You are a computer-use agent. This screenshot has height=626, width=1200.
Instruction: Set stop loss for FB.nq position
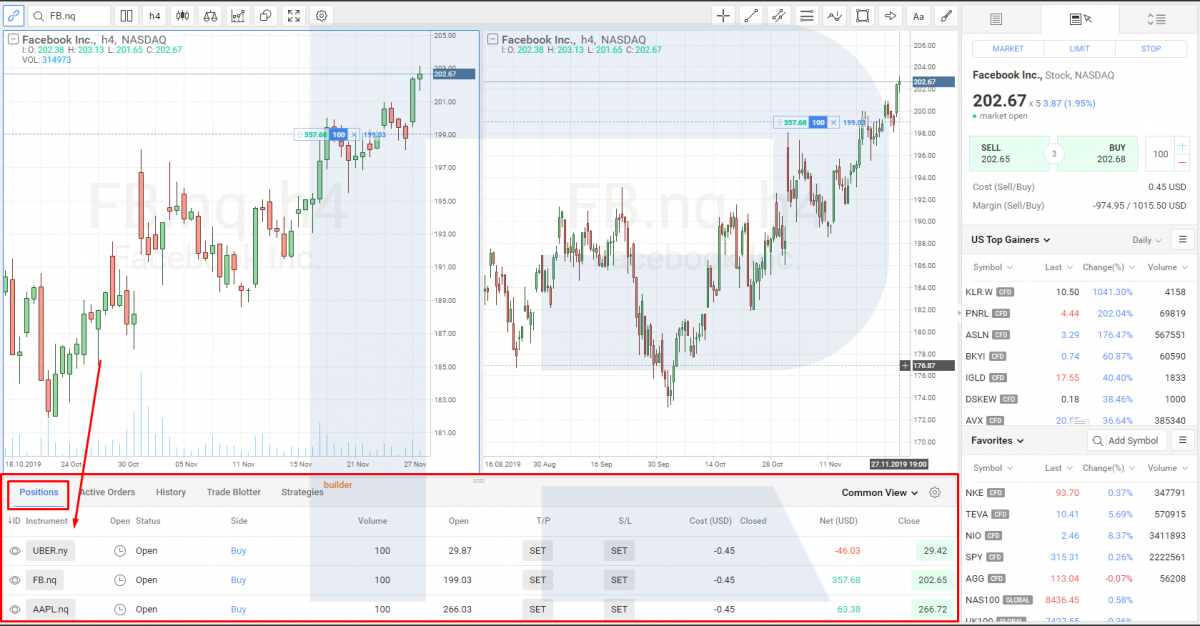[619, 579]
